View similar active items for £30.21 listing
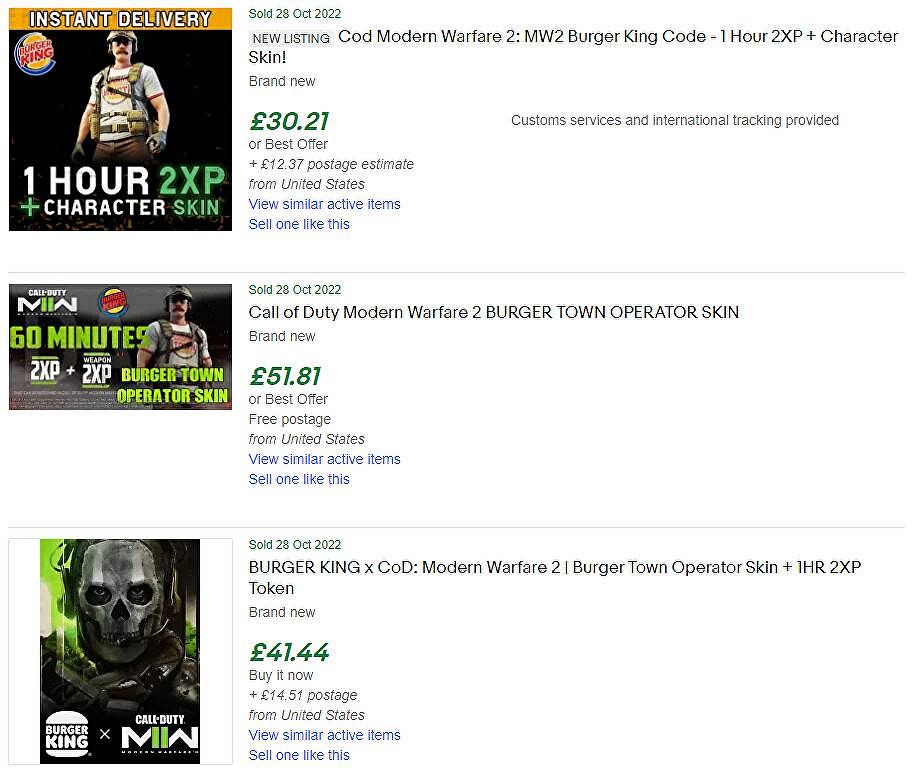The width and height of the screenshot is (915, 779). click(324, 204)
